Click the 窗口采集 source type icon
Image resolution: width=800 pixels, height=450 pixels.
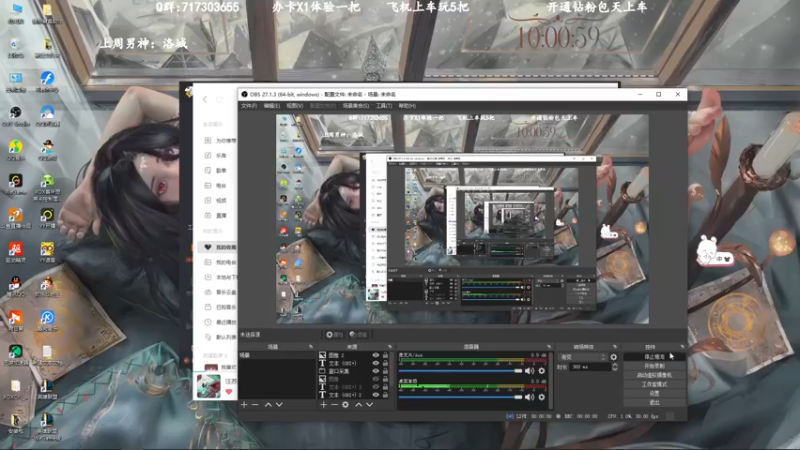pos(322,371)
